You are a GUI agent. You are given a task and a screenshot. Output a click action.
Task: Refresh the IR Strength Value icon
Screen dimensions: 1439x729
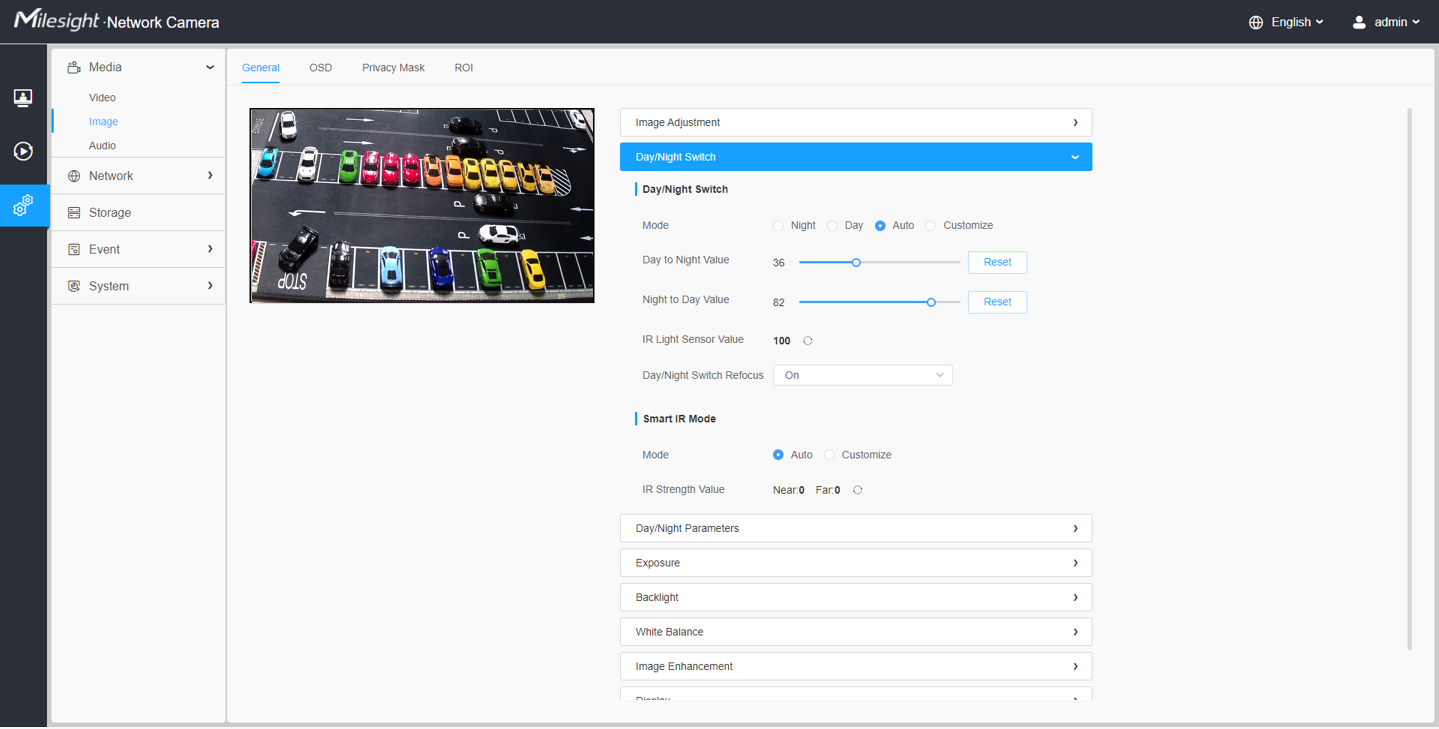857,490
